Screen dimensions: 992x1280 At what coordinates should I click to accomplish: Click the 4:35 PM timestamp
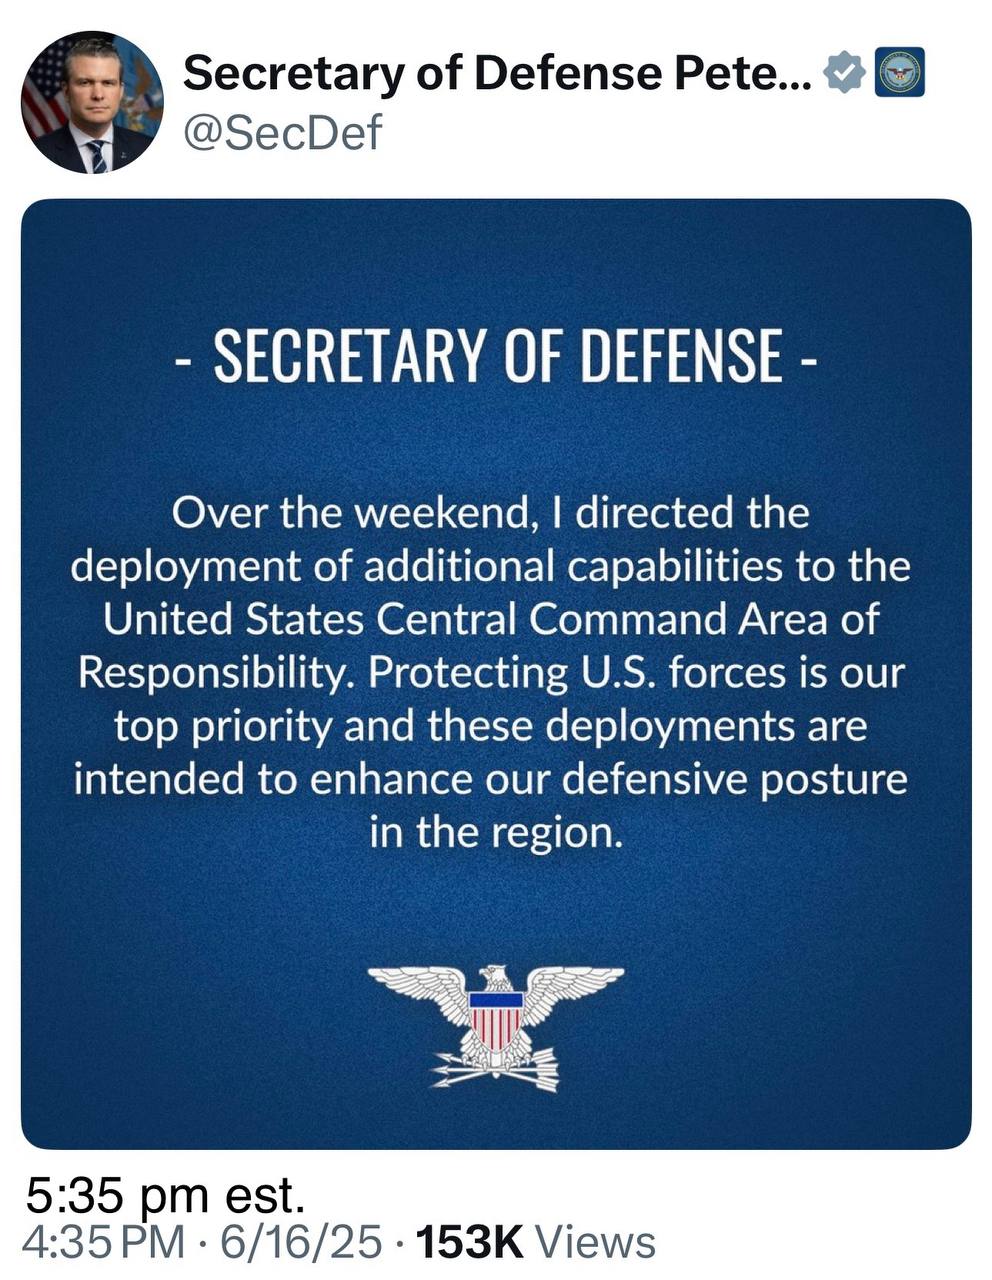[103, 1242]
